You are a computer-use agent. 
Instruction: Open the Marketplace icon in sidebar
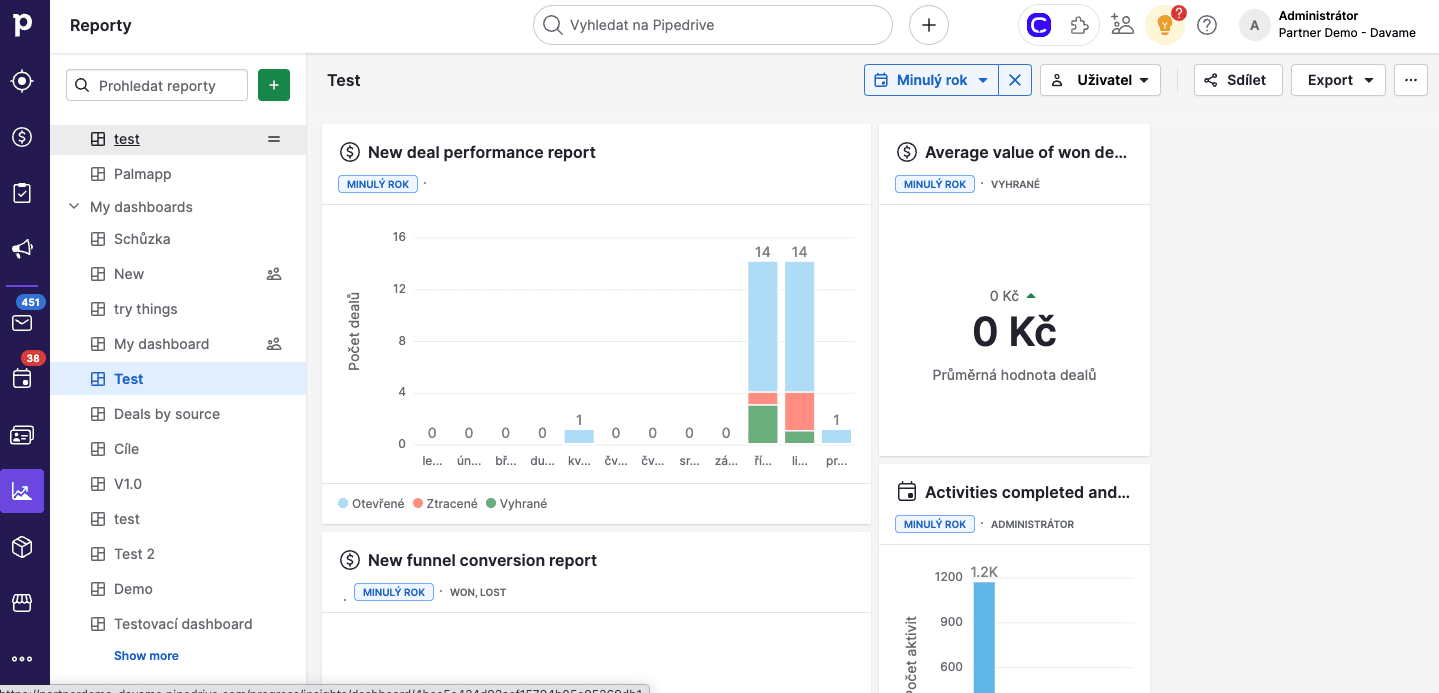click(x=22, y=603)
